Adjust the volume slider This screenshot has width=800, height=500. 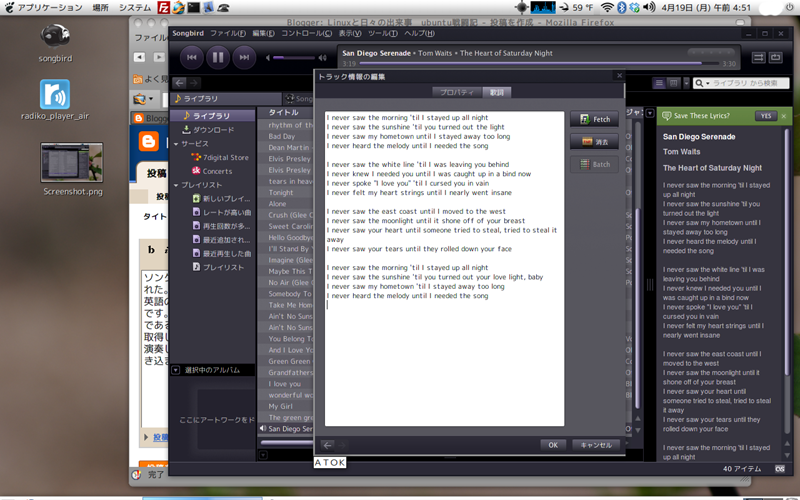point(294,58)
